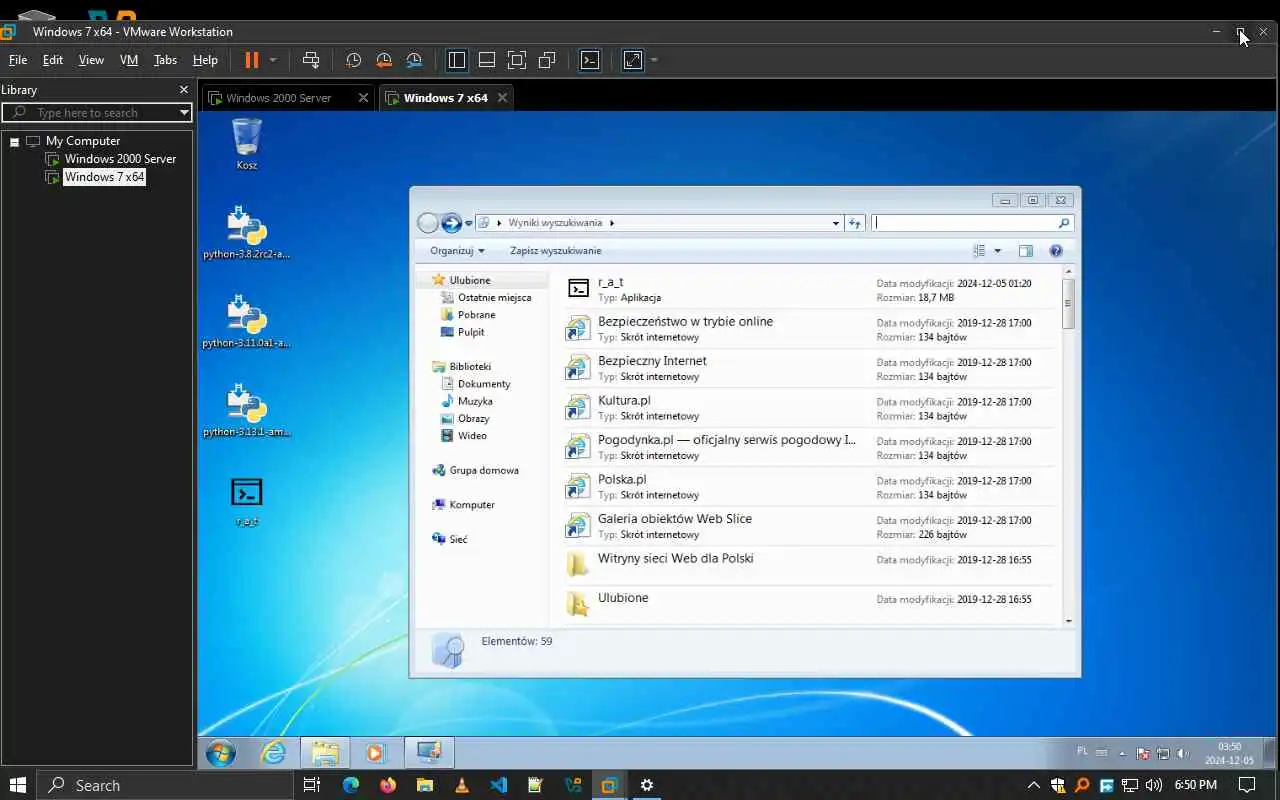Image resolution: width=1280 pixels, height=800 pixels.
Task: Click Zapisz wyszukiwanie button
Action: point(555,251)
